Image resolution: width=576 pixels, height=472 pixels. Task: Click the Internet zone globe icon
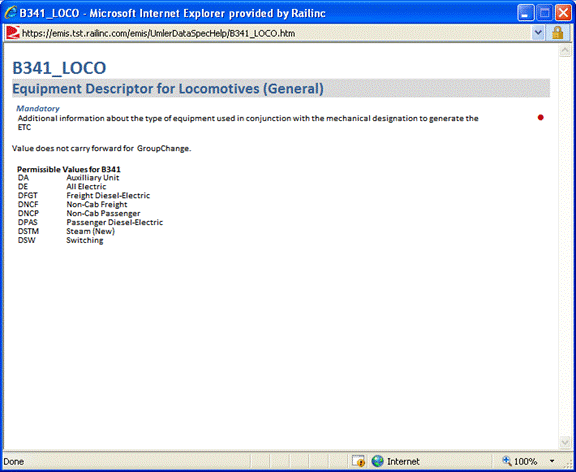click(x=377, y=461)
